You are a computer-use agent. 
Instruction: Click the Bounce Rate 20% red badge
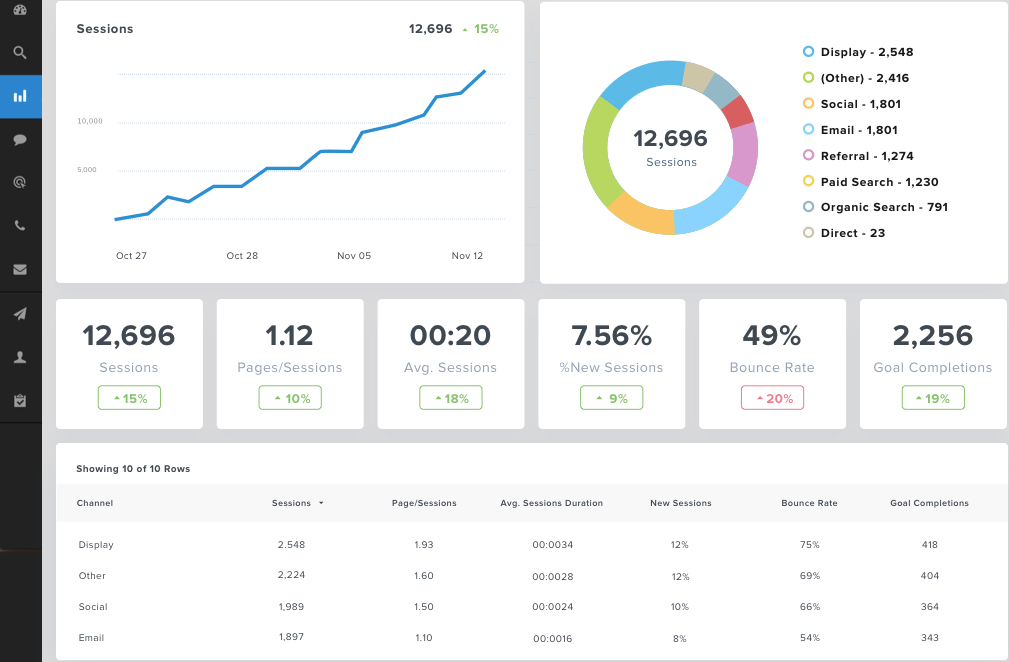772,398
